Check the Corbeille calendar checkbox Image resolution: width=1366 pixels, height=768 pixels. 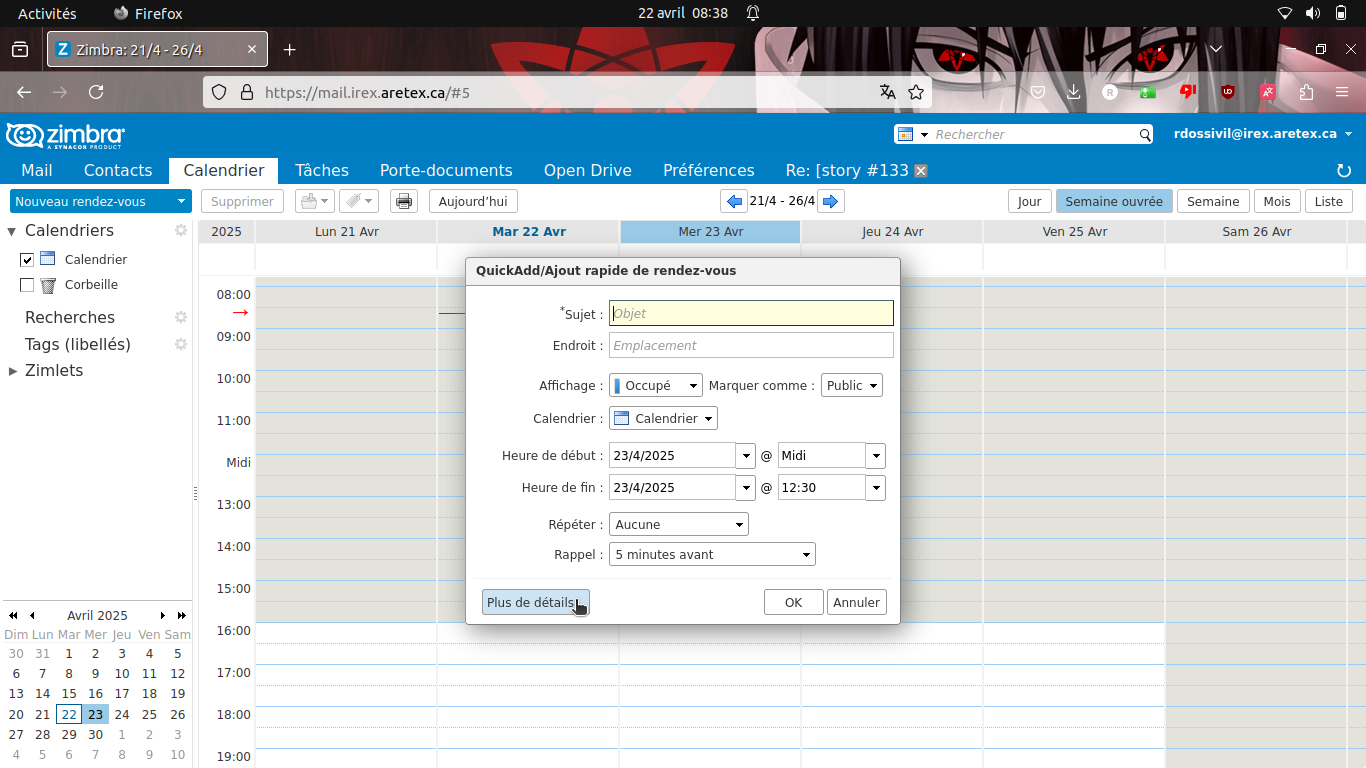coord(27,285)
